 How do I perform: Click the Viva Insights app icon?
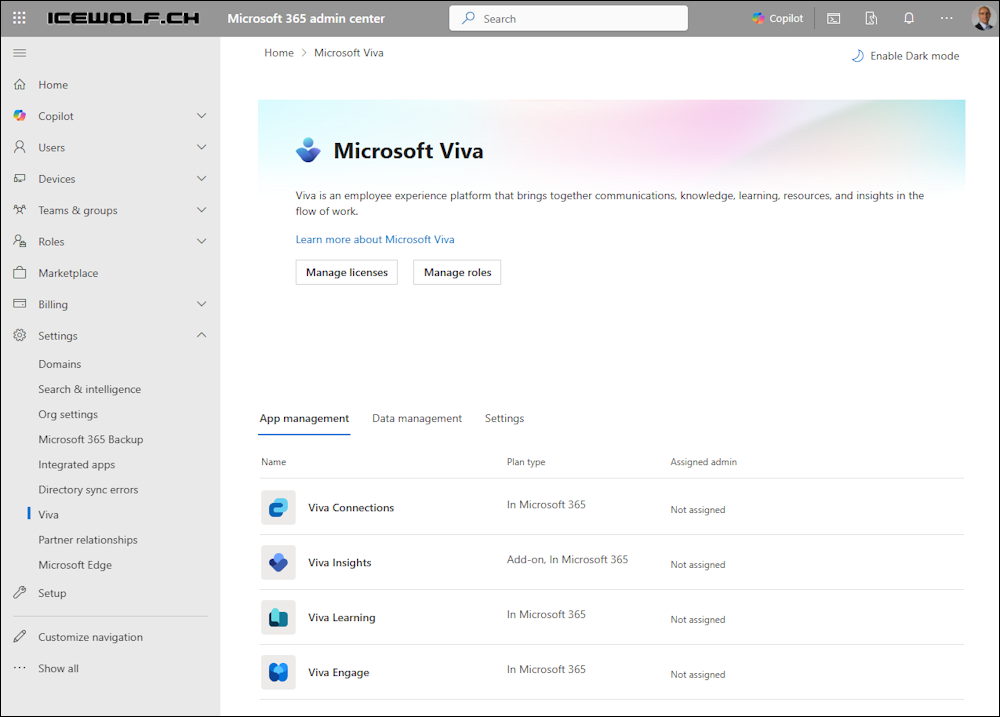(278, 563)
